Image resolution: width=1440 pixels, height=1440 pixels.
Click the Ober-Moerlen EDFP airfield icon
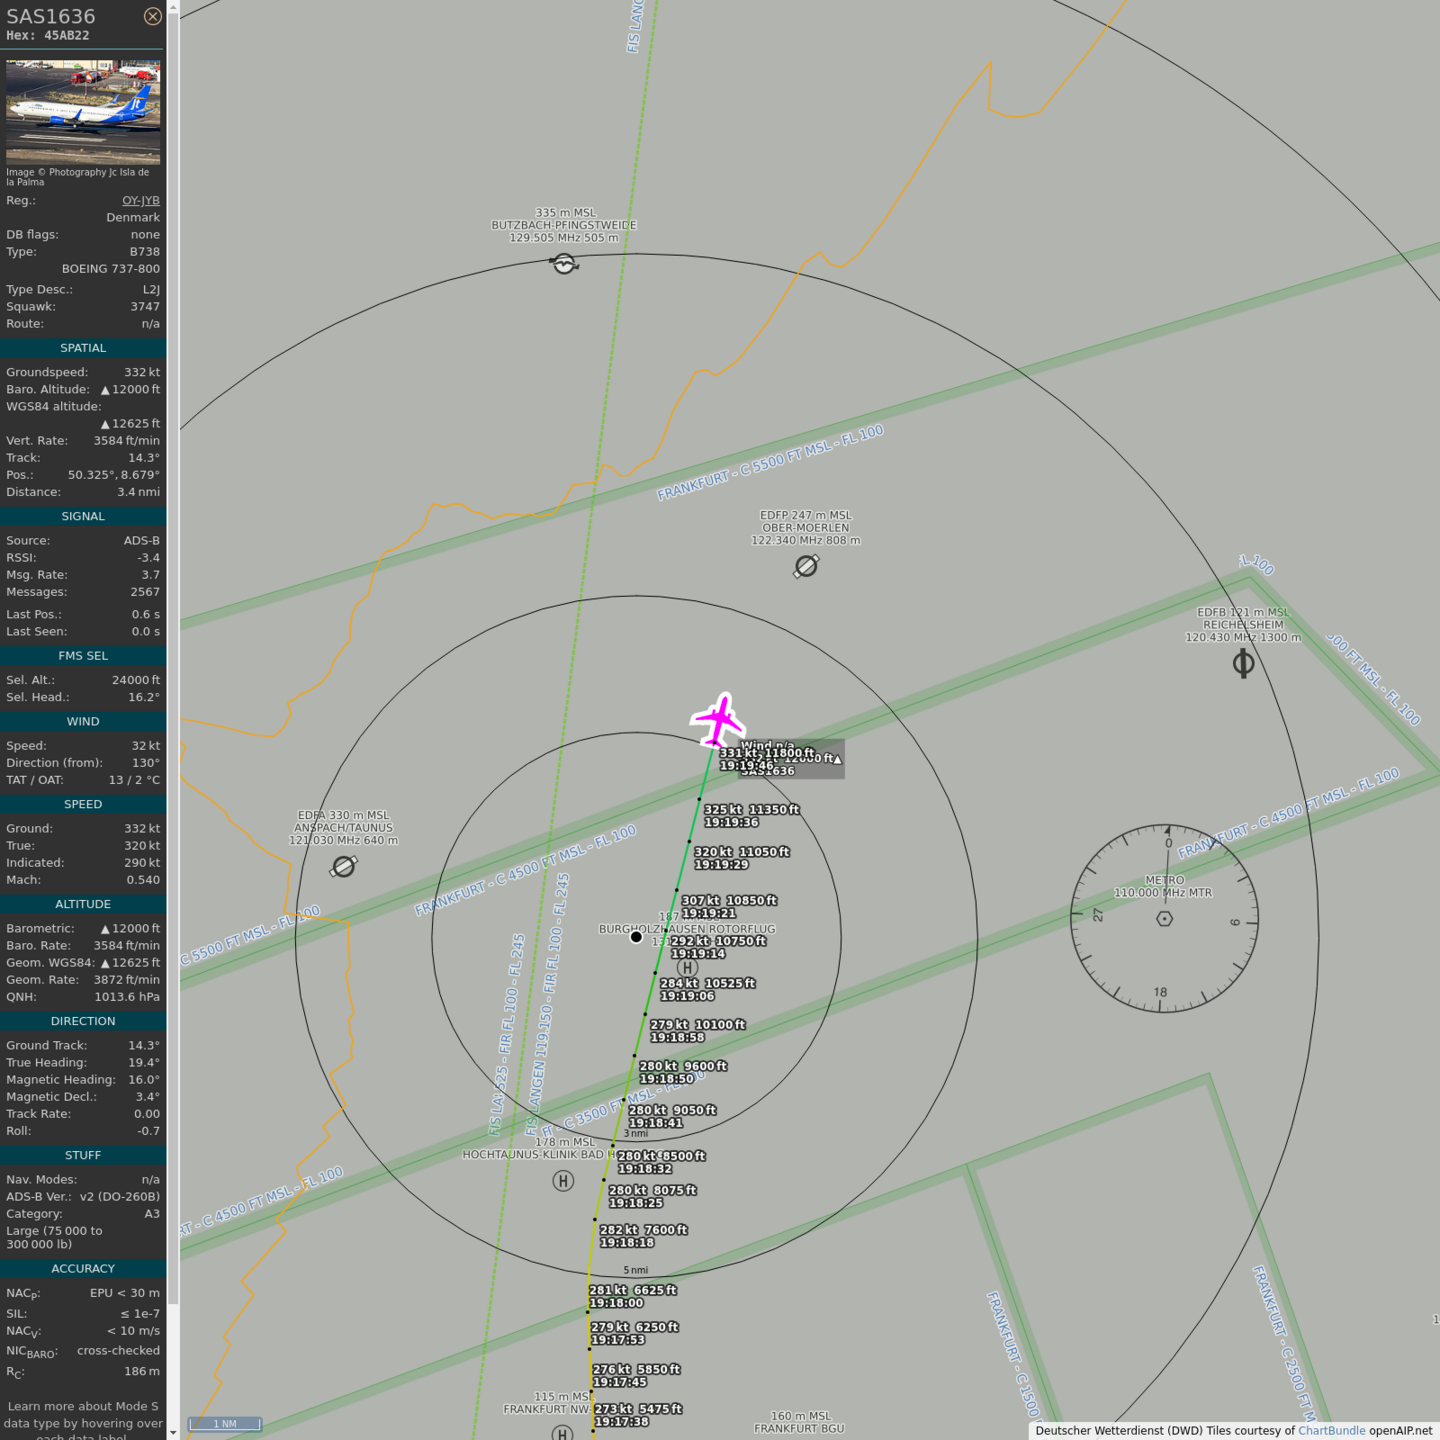coord(806,566)
